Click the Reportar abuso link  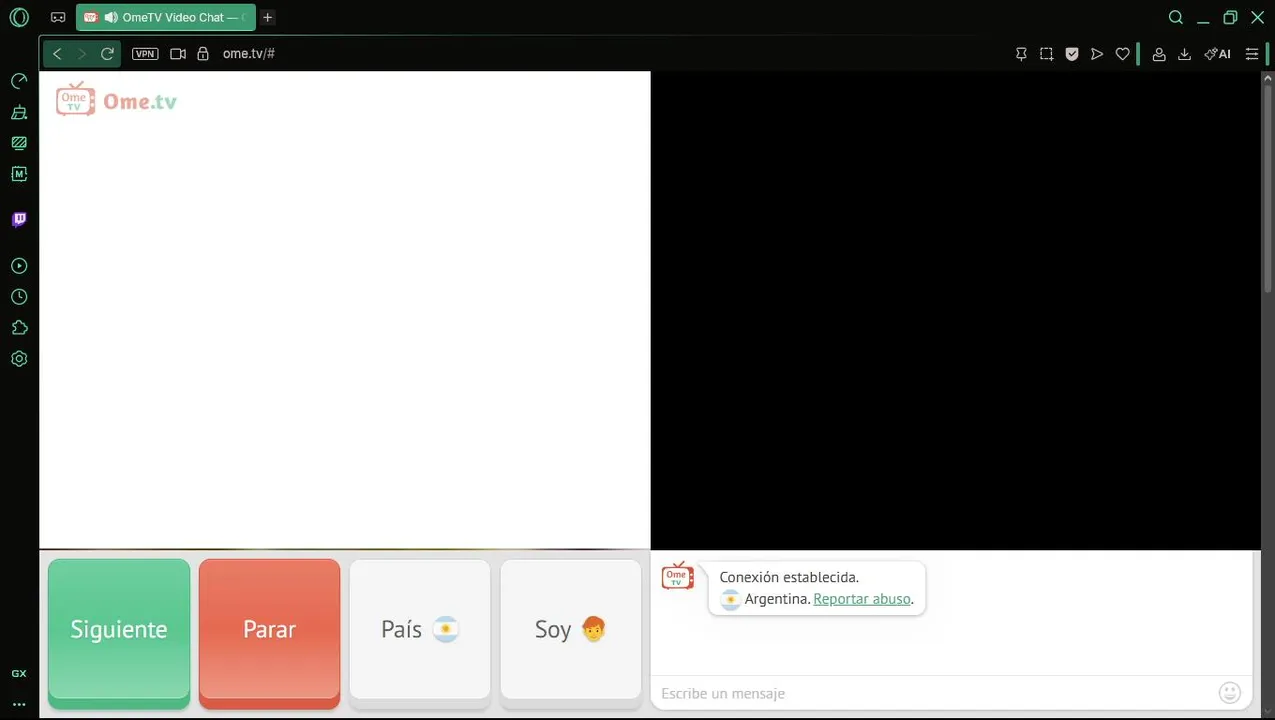click(862, 599)
